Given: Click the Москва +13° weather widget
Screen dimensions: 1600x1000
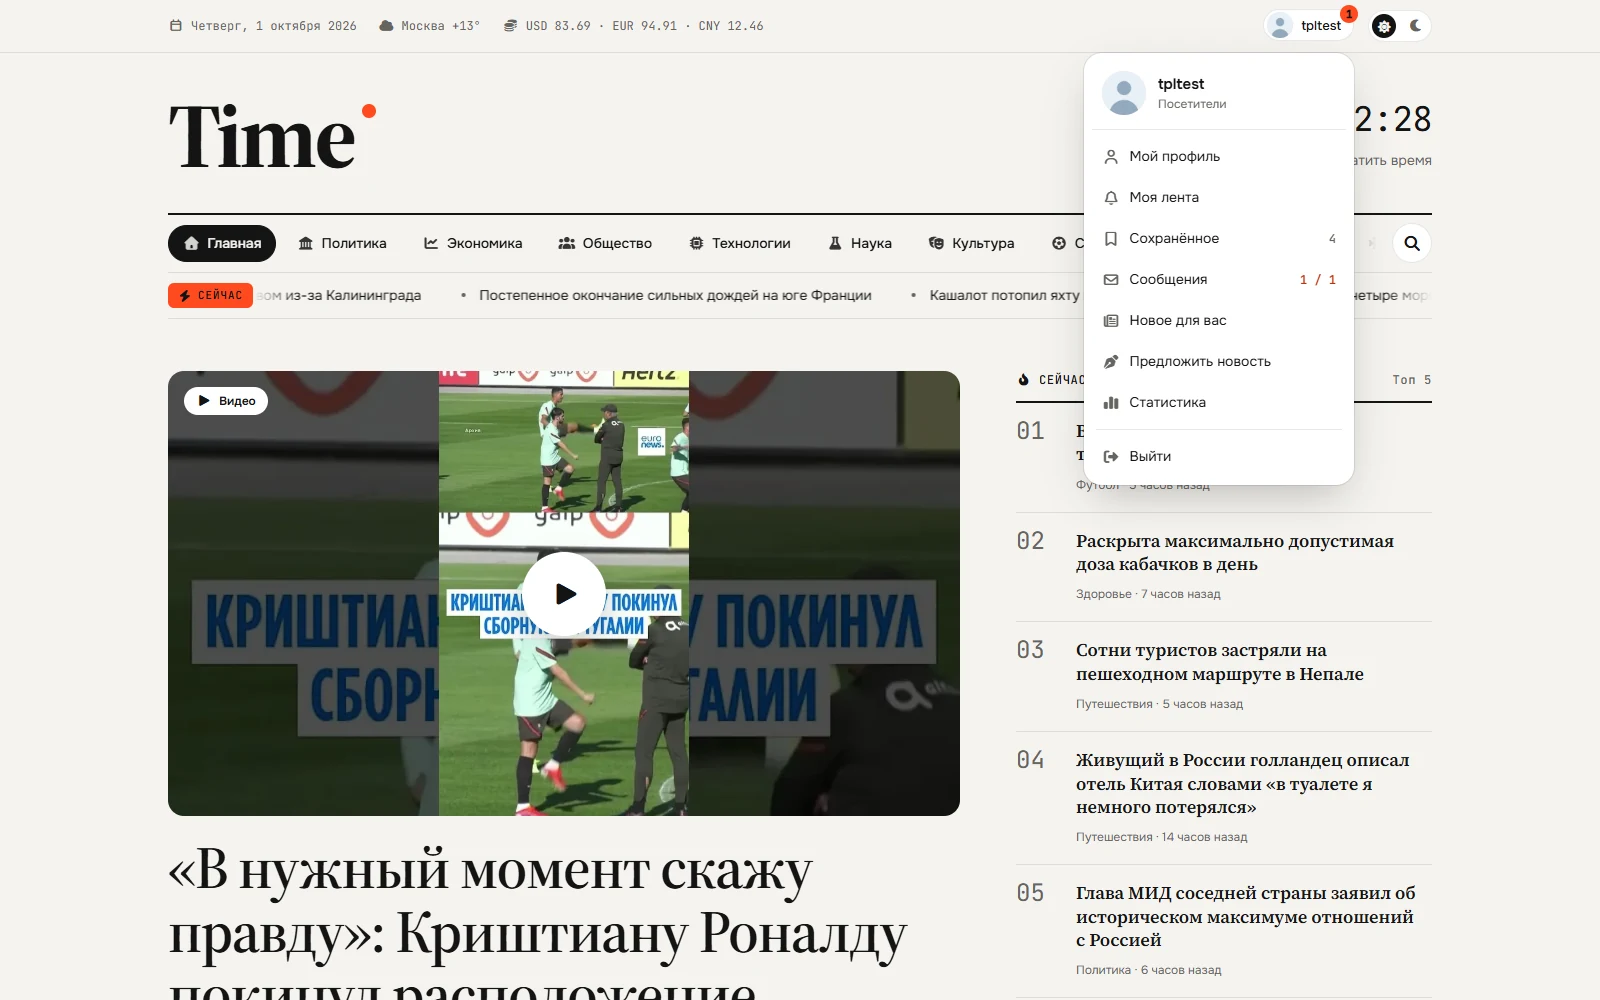Looking at the screenshot, I should [429, 26].
